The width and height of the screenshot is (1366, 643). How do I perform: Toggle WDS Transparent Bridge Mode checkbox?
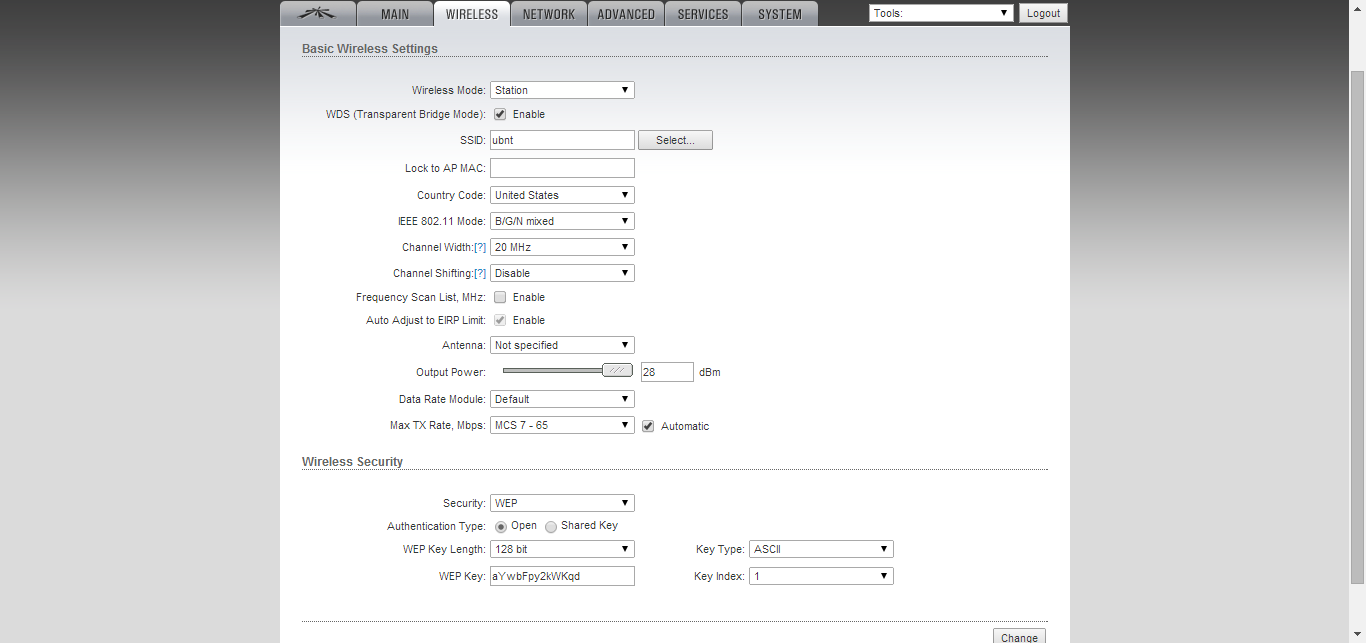[500, 114]
